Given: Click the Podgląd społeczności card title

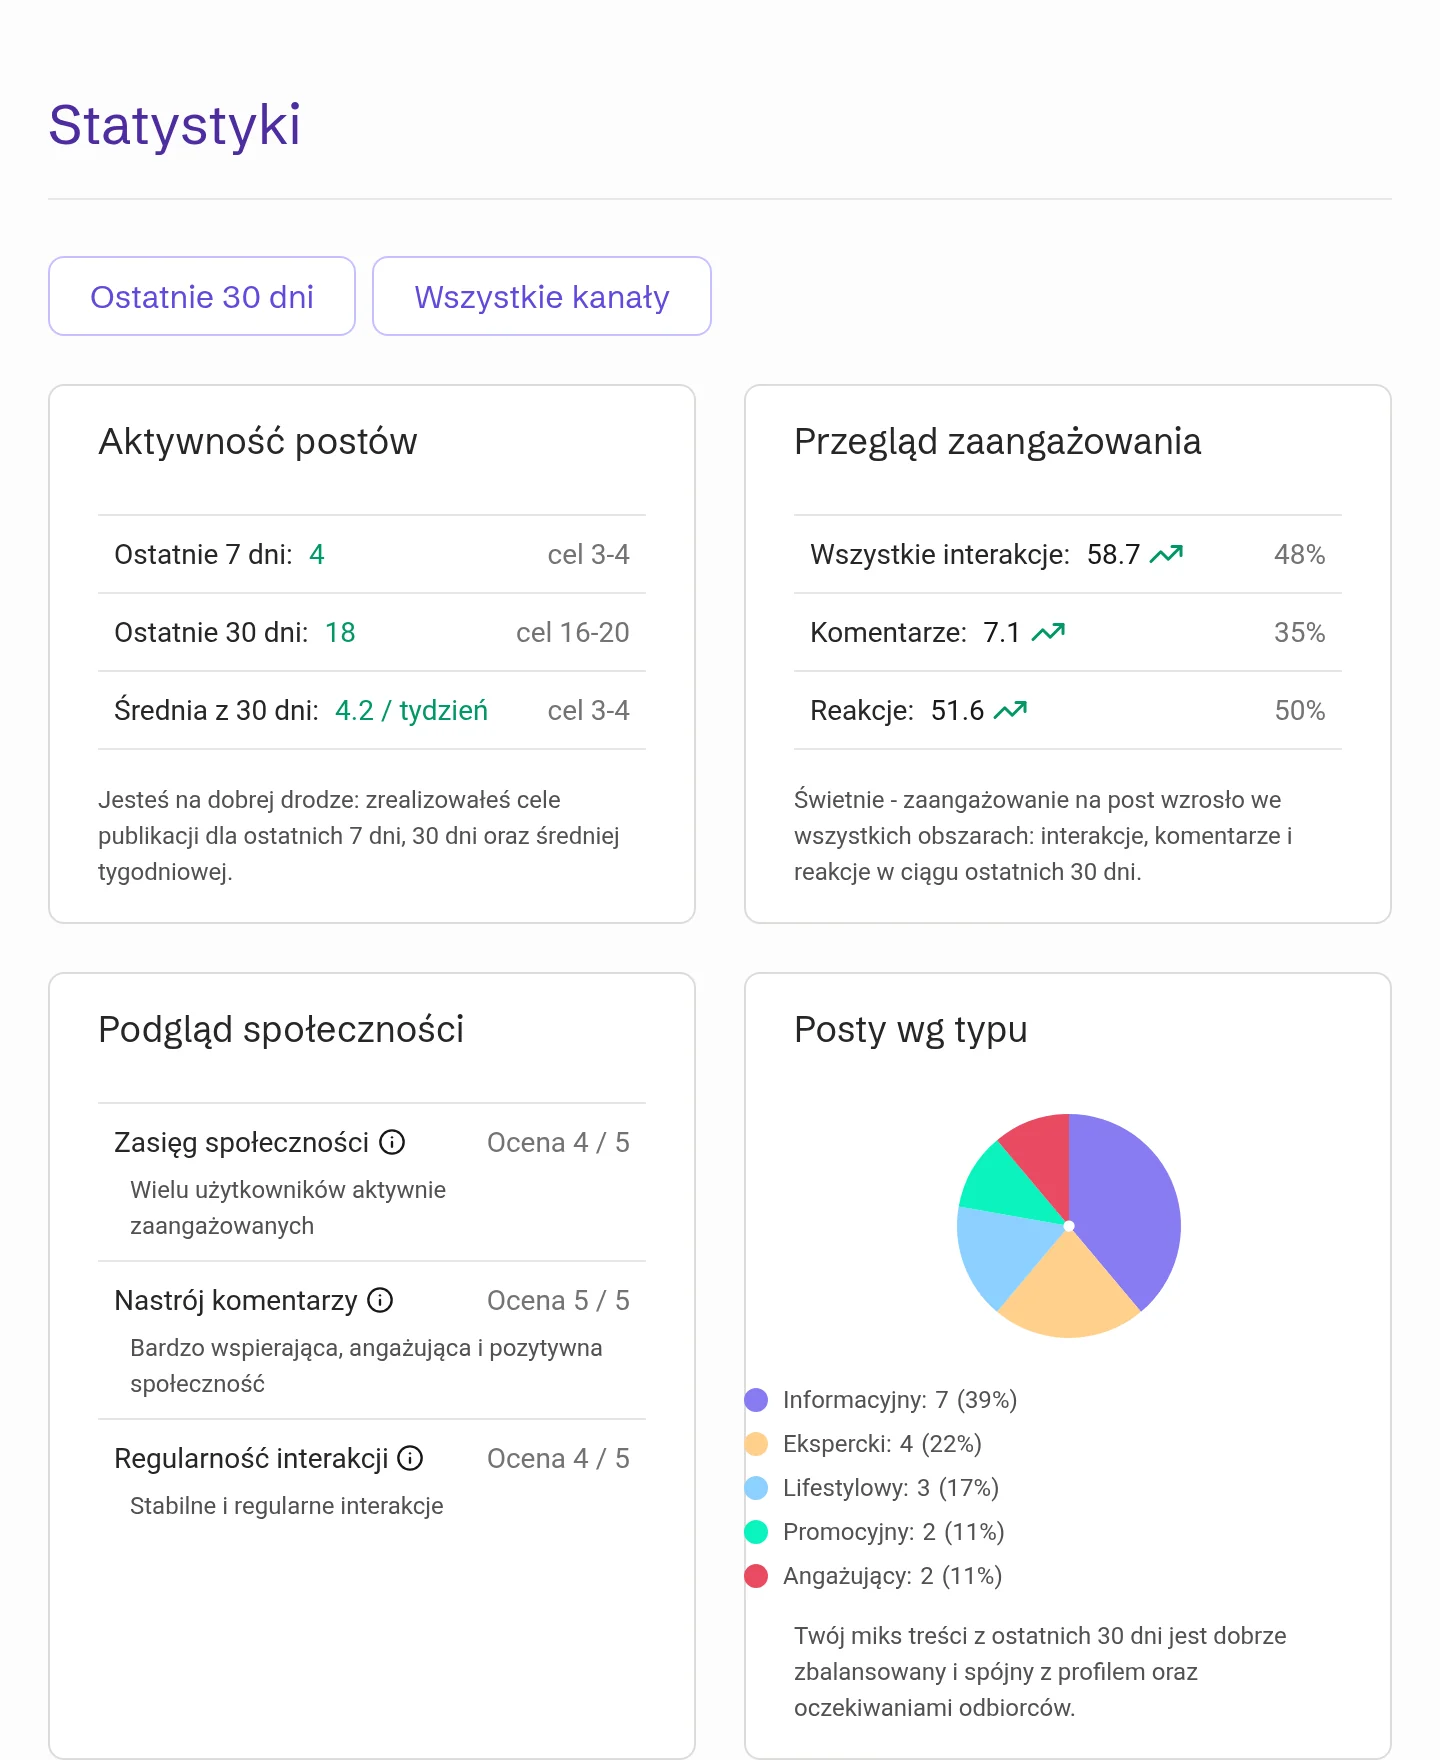Looking at the screenshot, I should click(281, 1029).
